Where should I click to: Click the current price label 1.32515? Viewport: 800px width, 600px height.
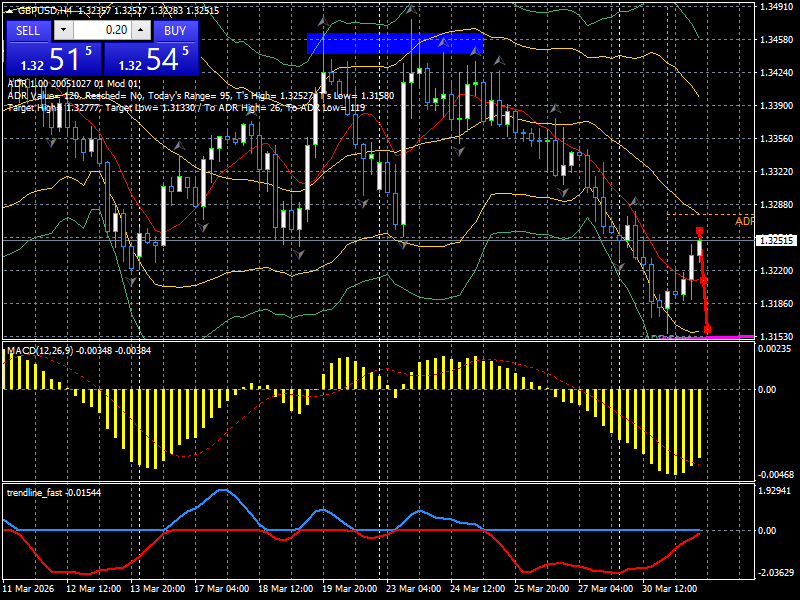[776, 240]
